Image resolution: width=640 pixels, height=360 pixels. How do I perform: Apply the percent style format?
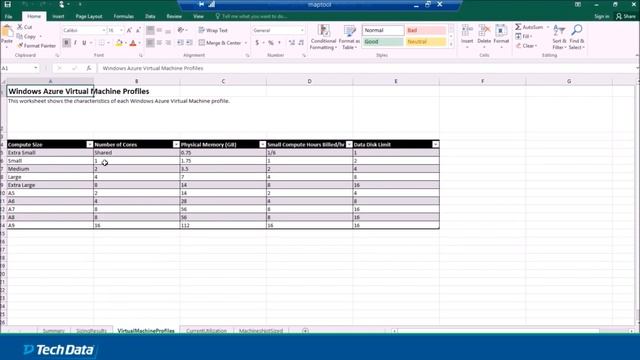(271, 43)
